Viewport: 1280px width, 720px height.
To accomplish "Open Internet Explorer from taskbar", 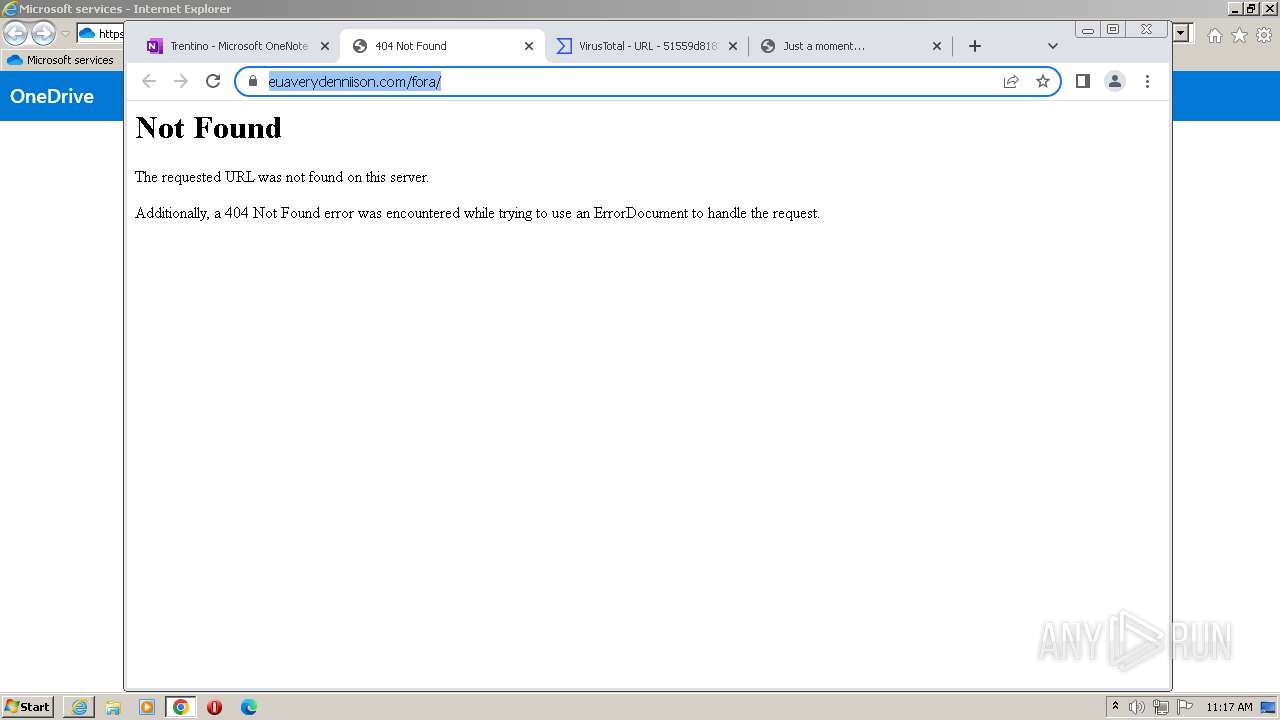I will point(79,707).
